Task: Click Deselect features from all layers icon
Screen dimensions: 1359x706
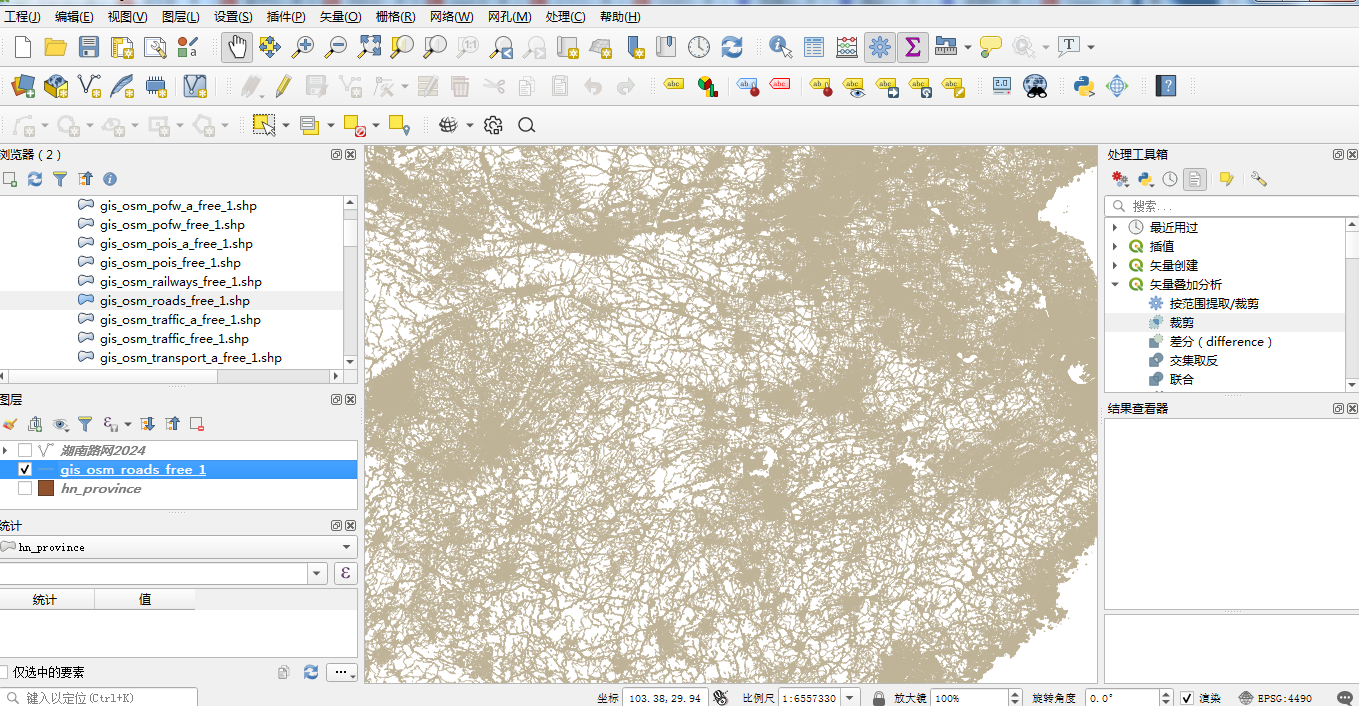Action: tap(355, 125)
